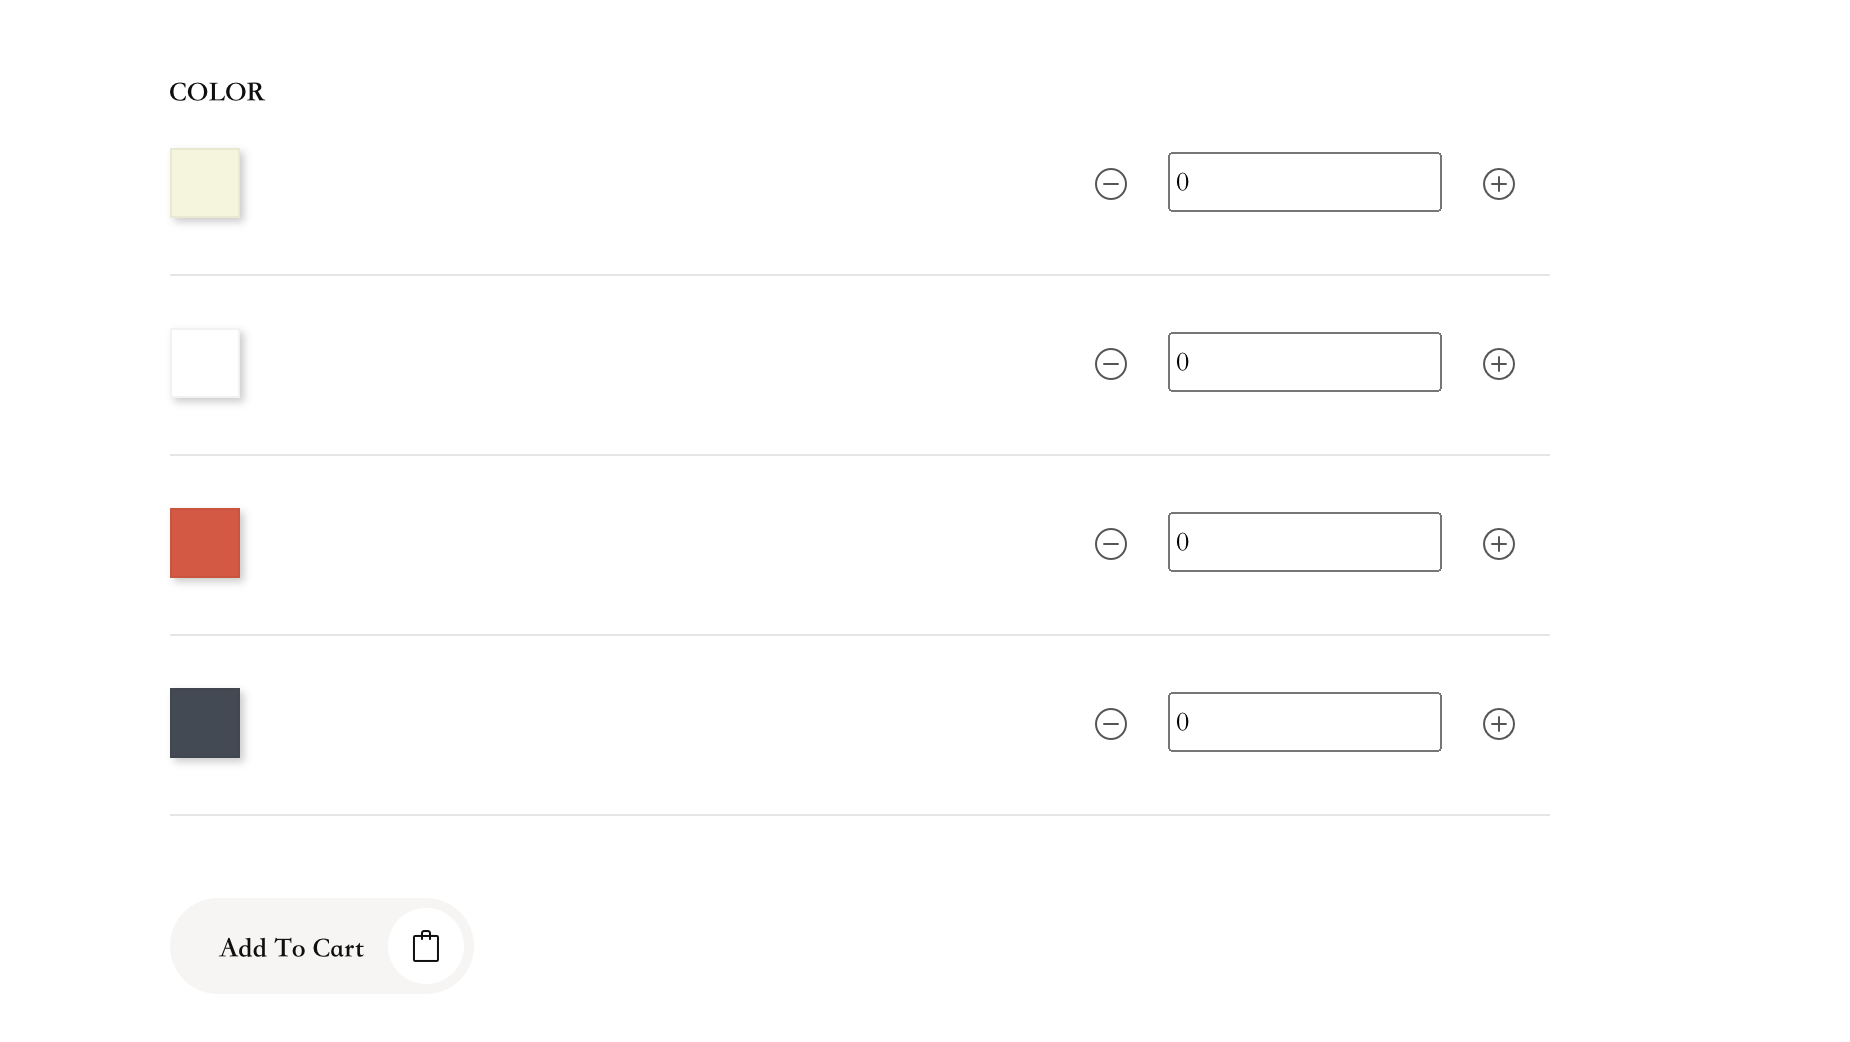
Task: Click the red color quantity input
Action: pos(1304,542)
